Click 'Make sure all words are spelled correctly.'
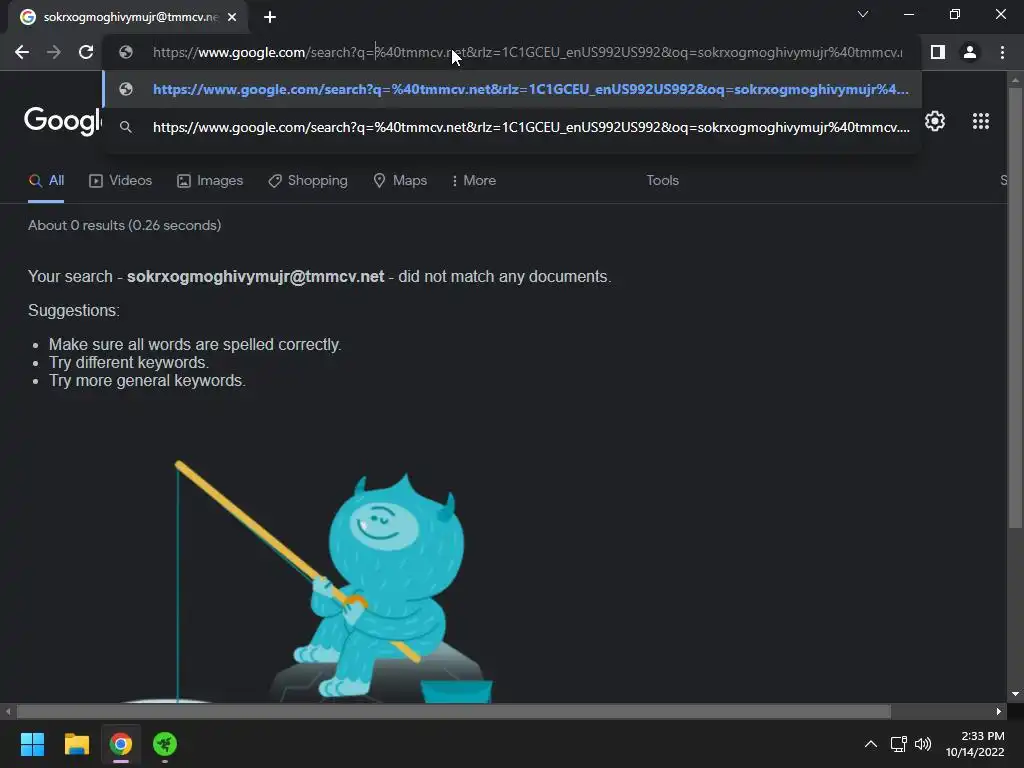1024x768 pixels. tap(195, 345)
